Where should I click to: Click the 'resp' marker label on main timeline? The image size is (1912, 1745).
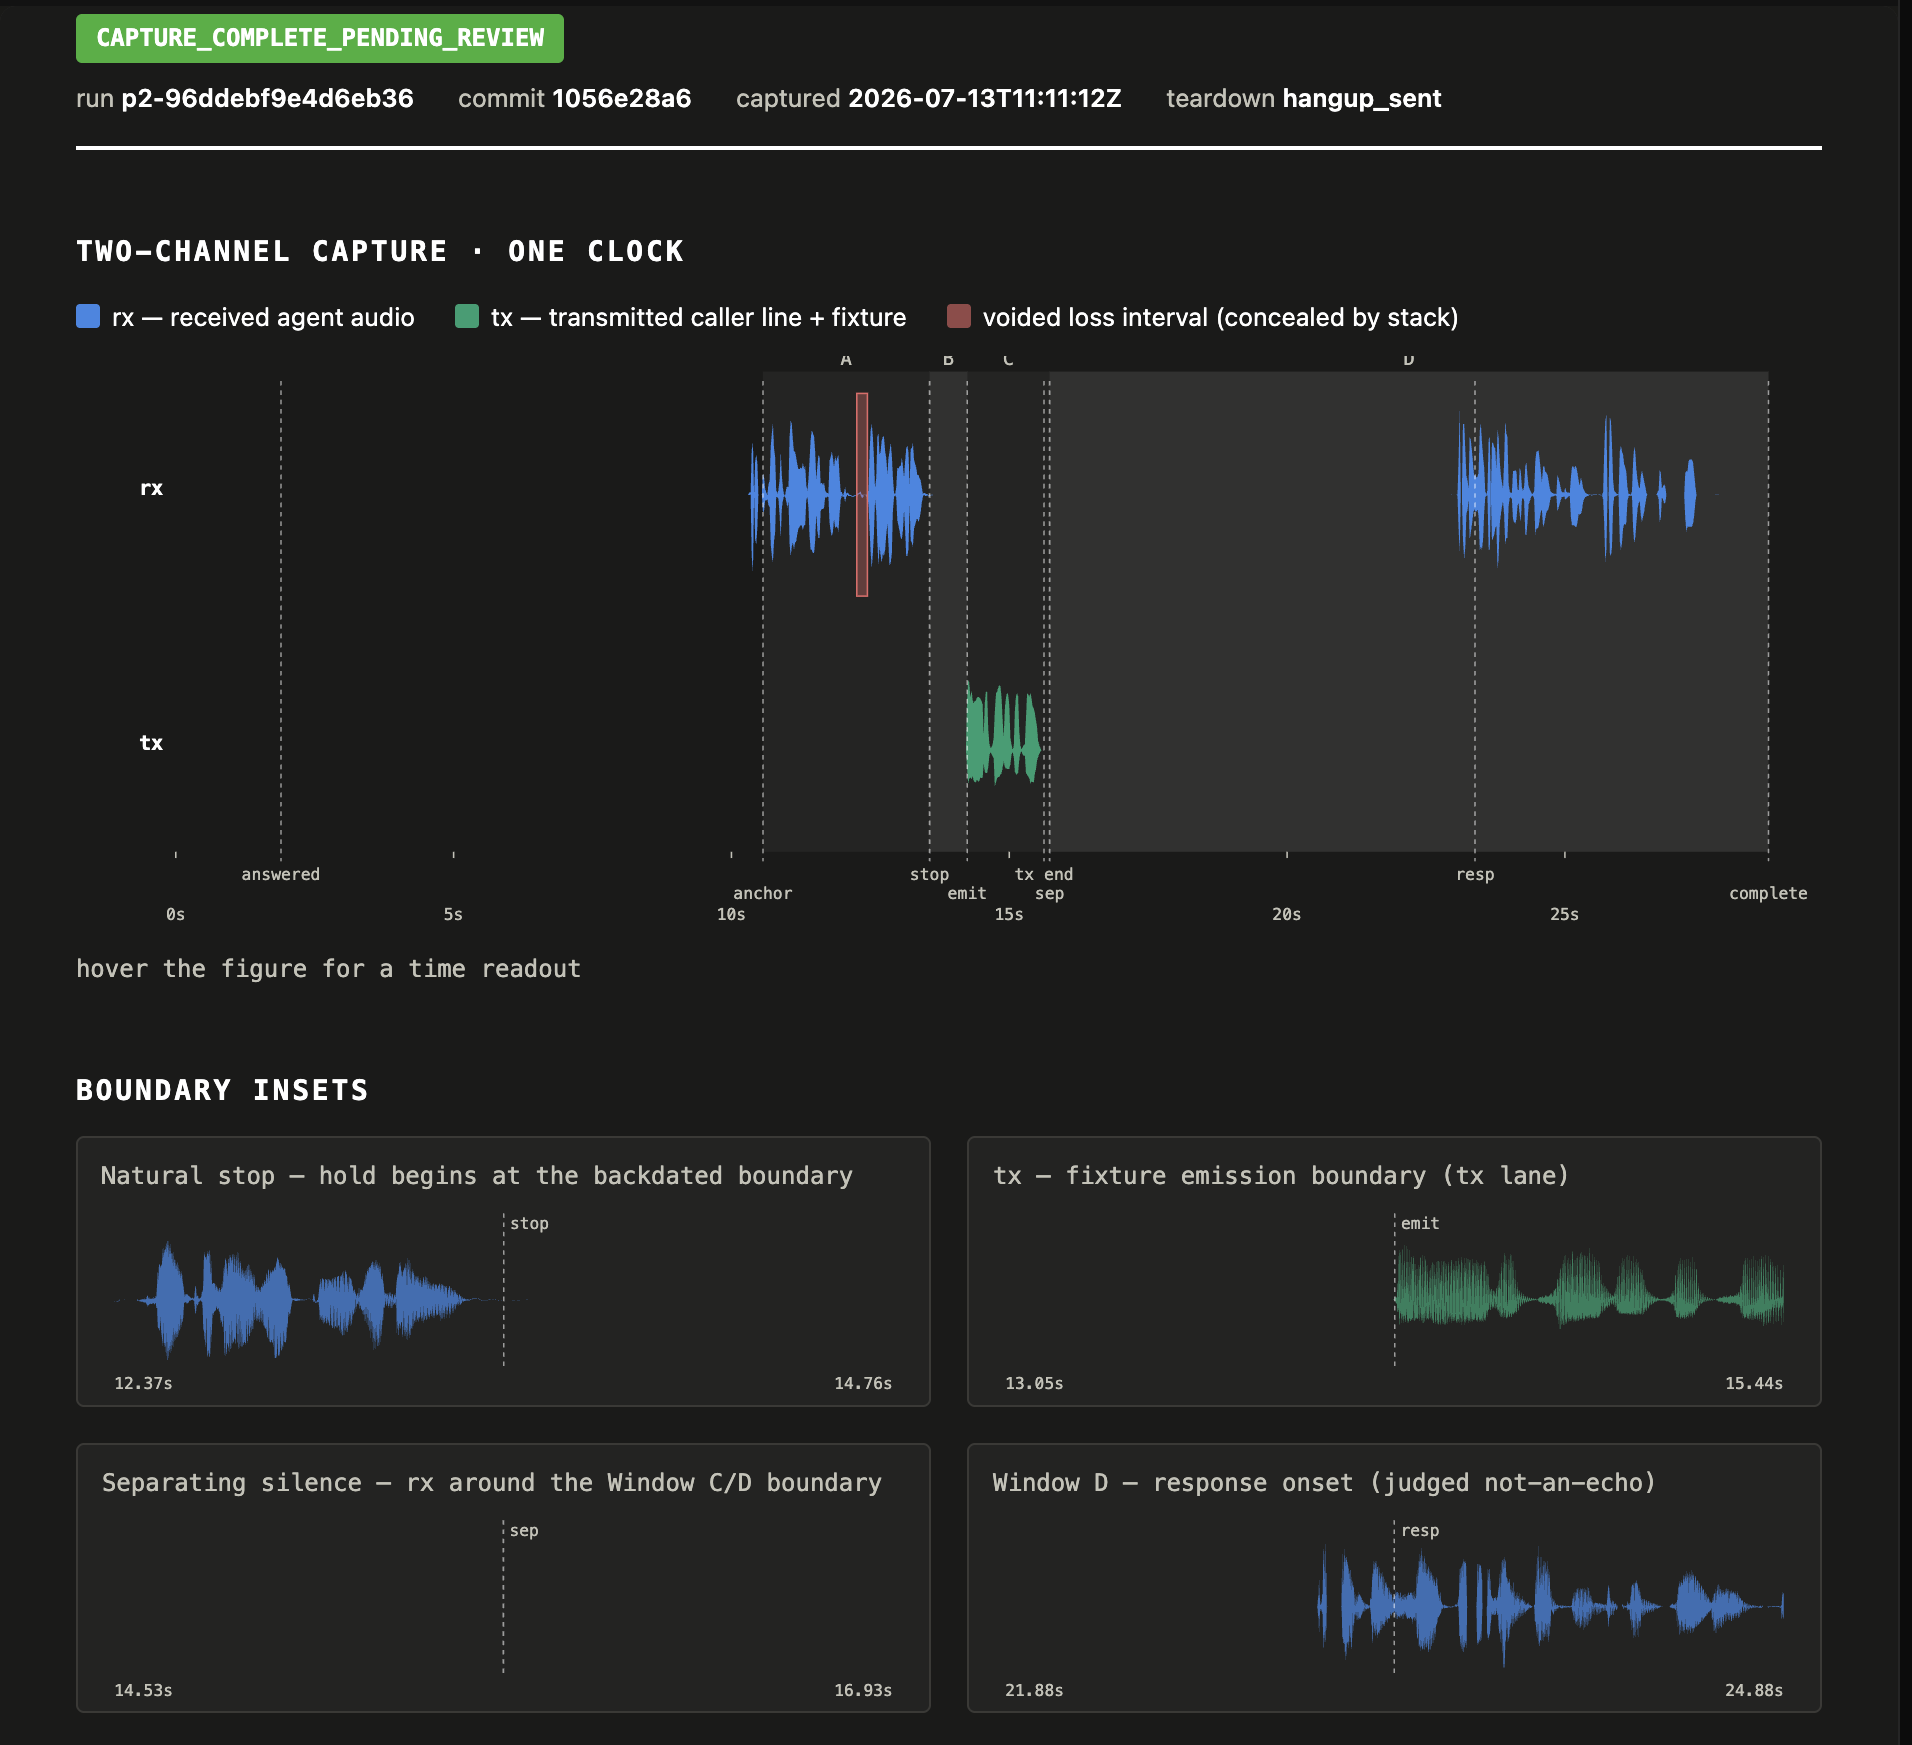1475,874
